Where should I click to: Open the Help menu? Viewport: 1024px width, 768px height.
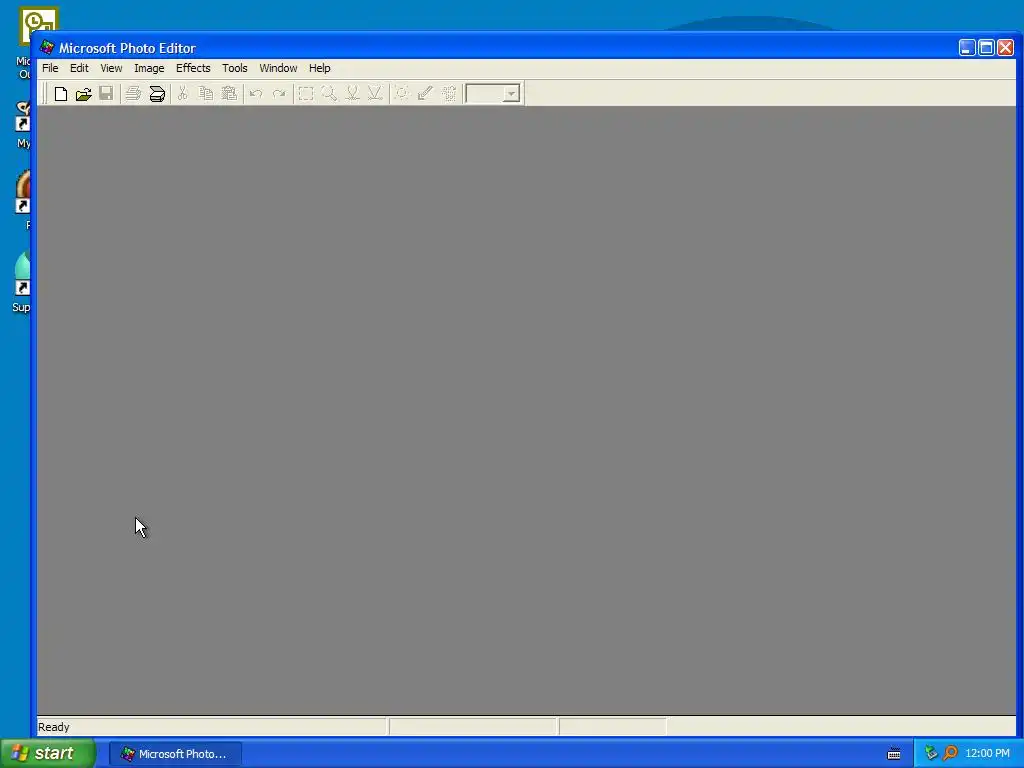pyautogui.click(x=319, y=68)
